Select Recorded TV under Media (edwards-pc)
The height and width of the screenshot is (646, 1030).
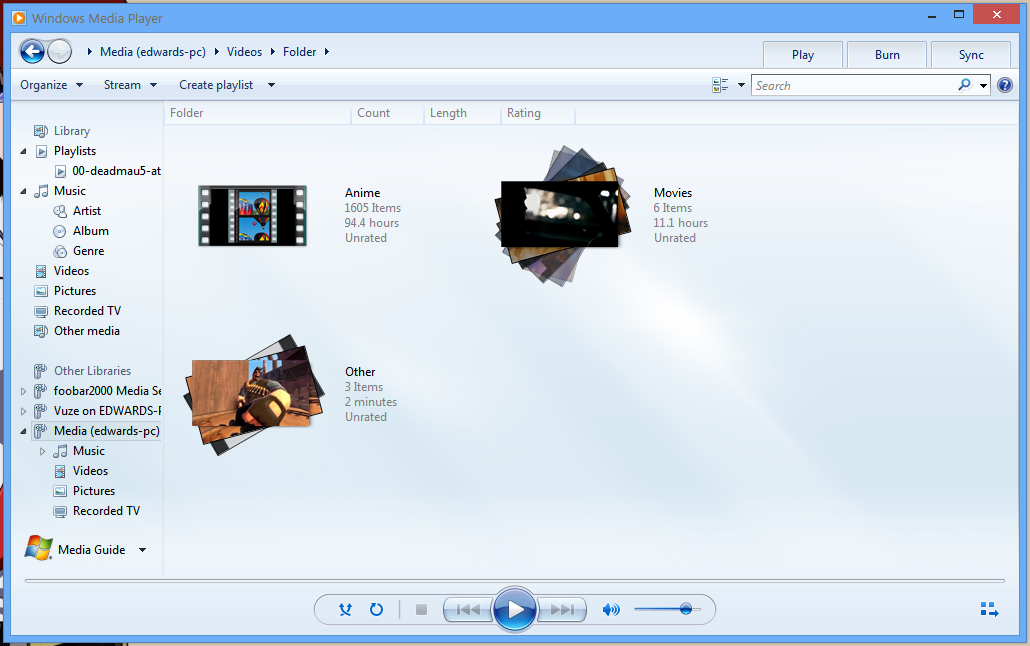pos(106,511)
